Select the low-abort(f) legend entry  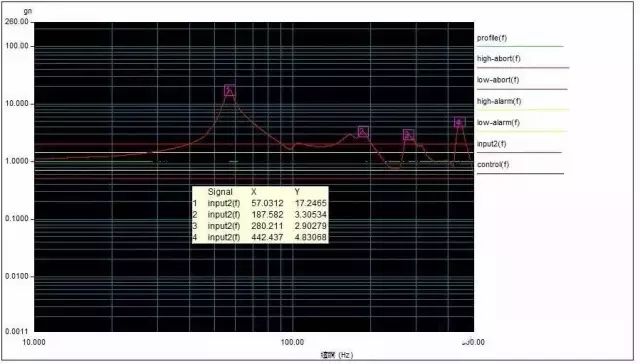point(498,80)
